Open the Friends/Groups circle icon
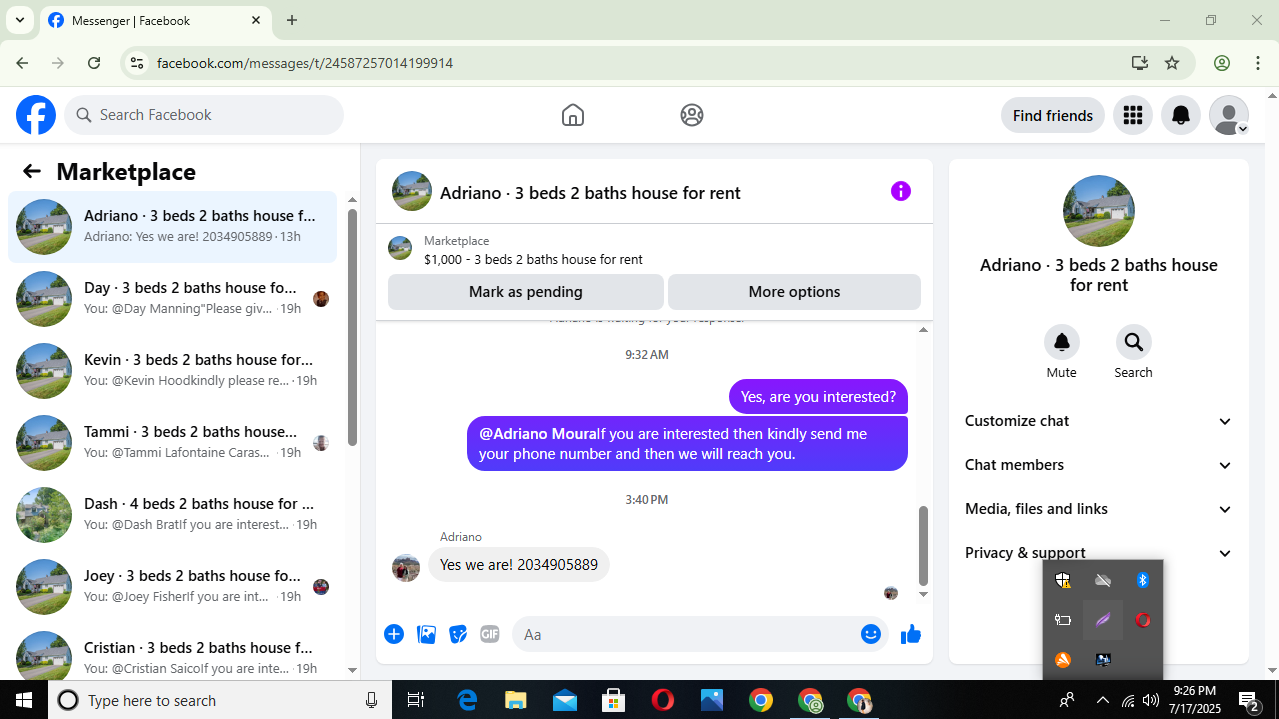This screenshot has height=719, width=1279. click(692, 115)
